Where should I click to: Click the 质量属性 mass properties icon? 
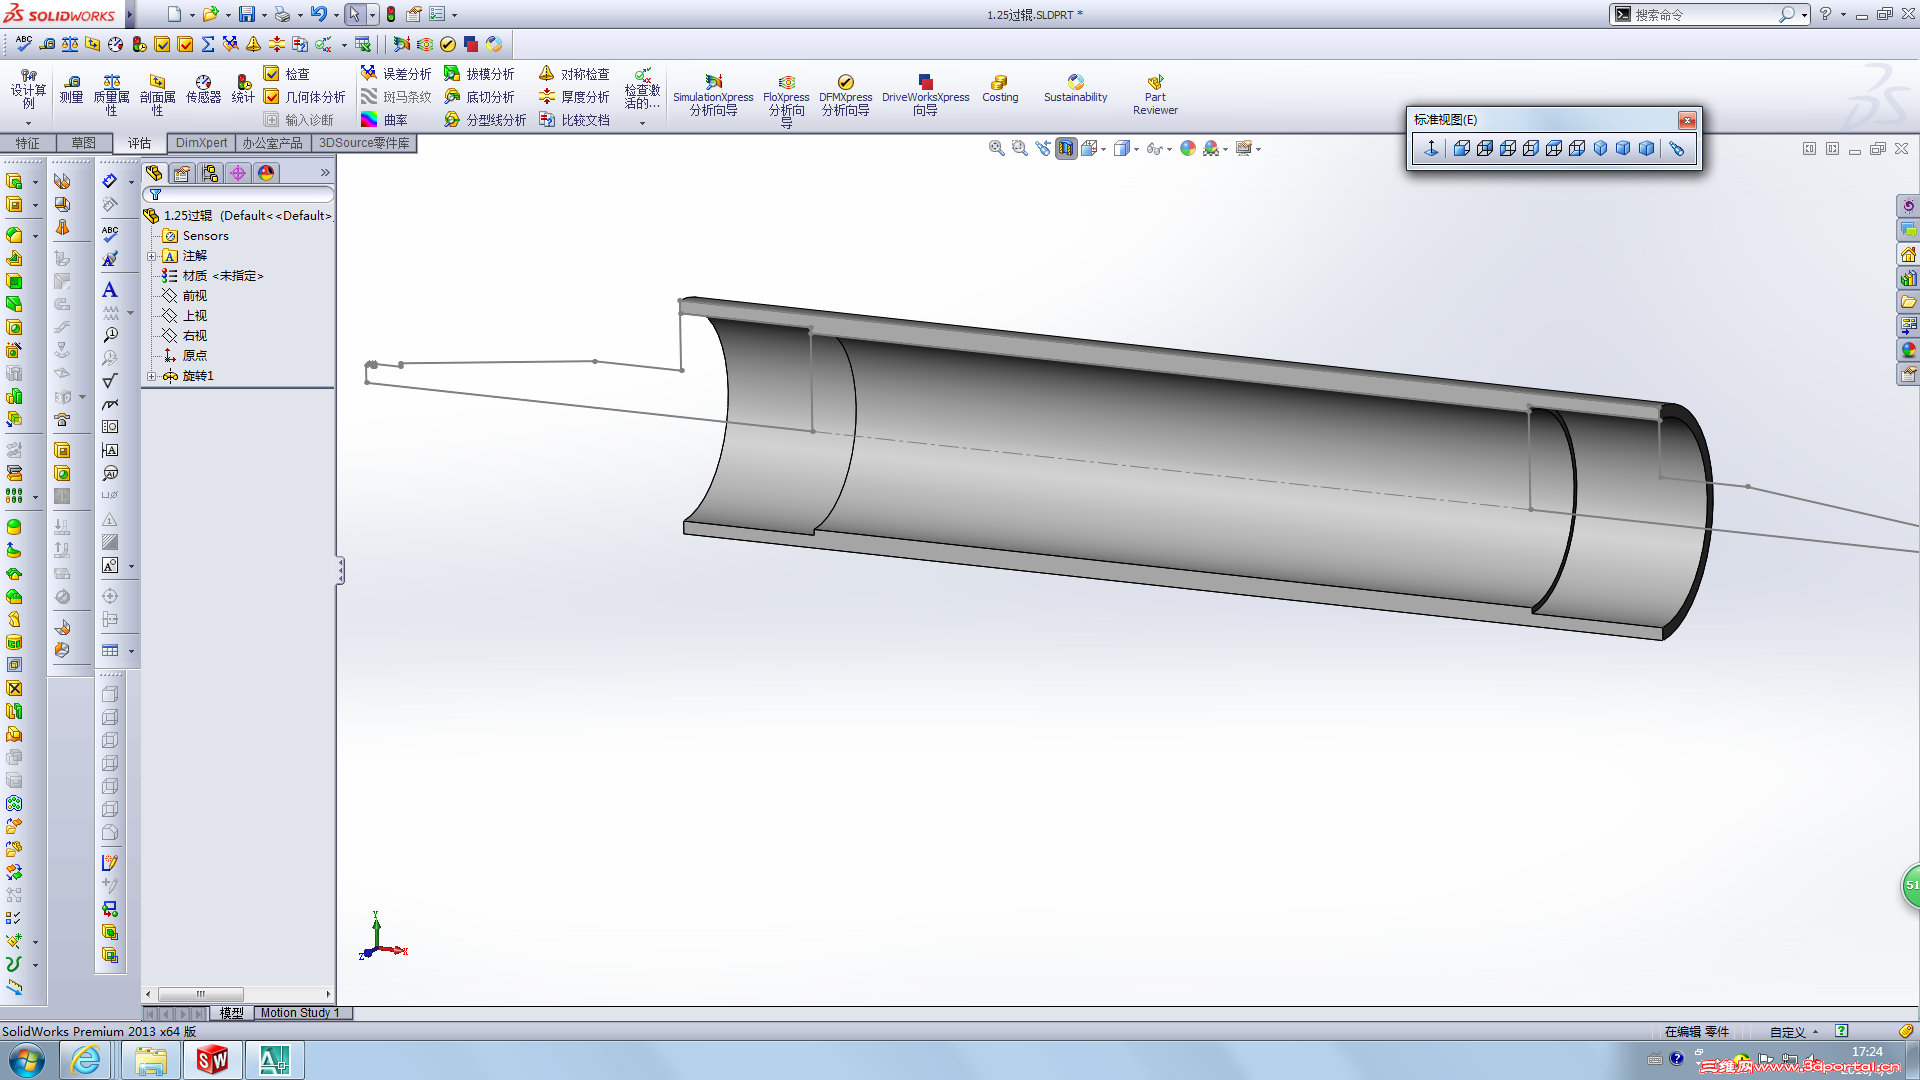tap(111, 88)
